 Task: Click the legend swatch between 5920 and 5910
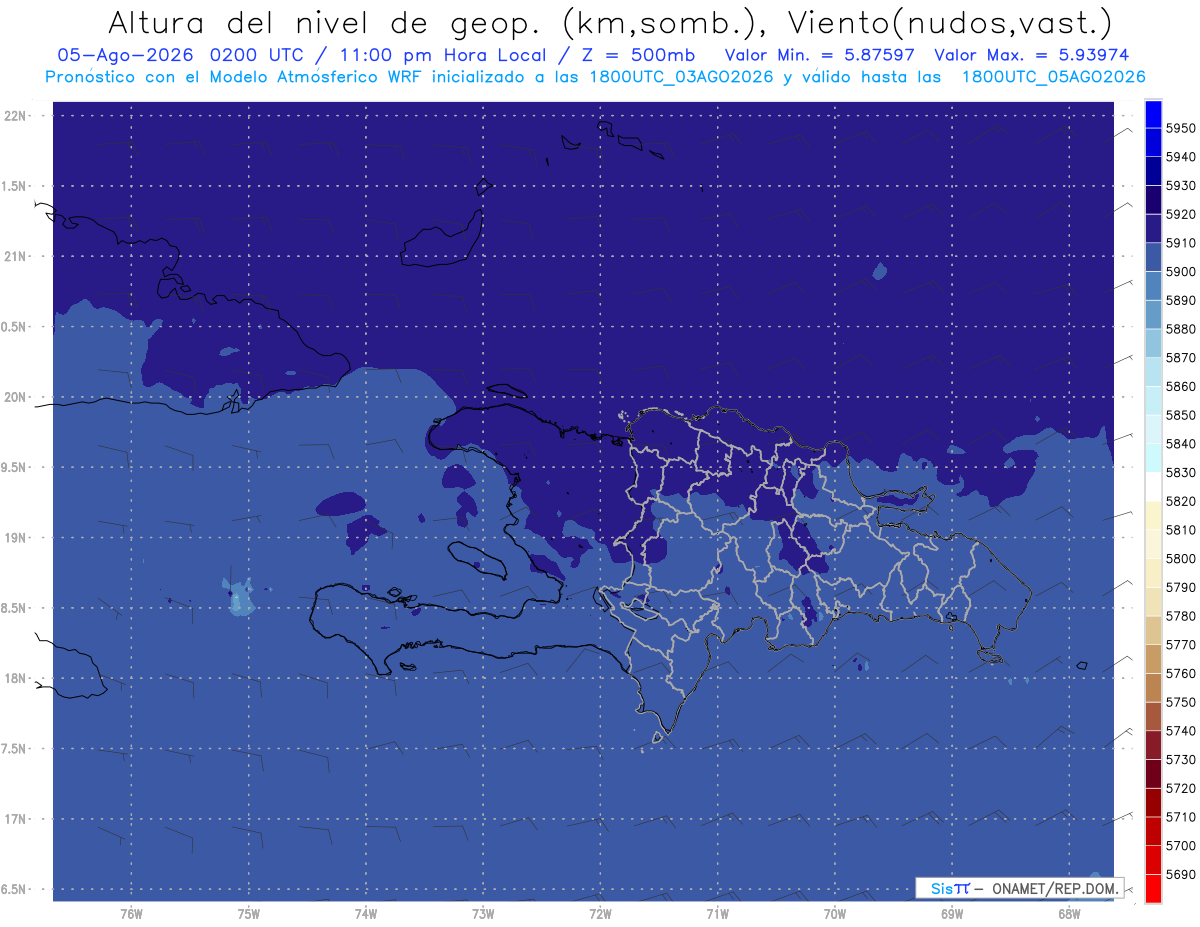click(1153, 229)
